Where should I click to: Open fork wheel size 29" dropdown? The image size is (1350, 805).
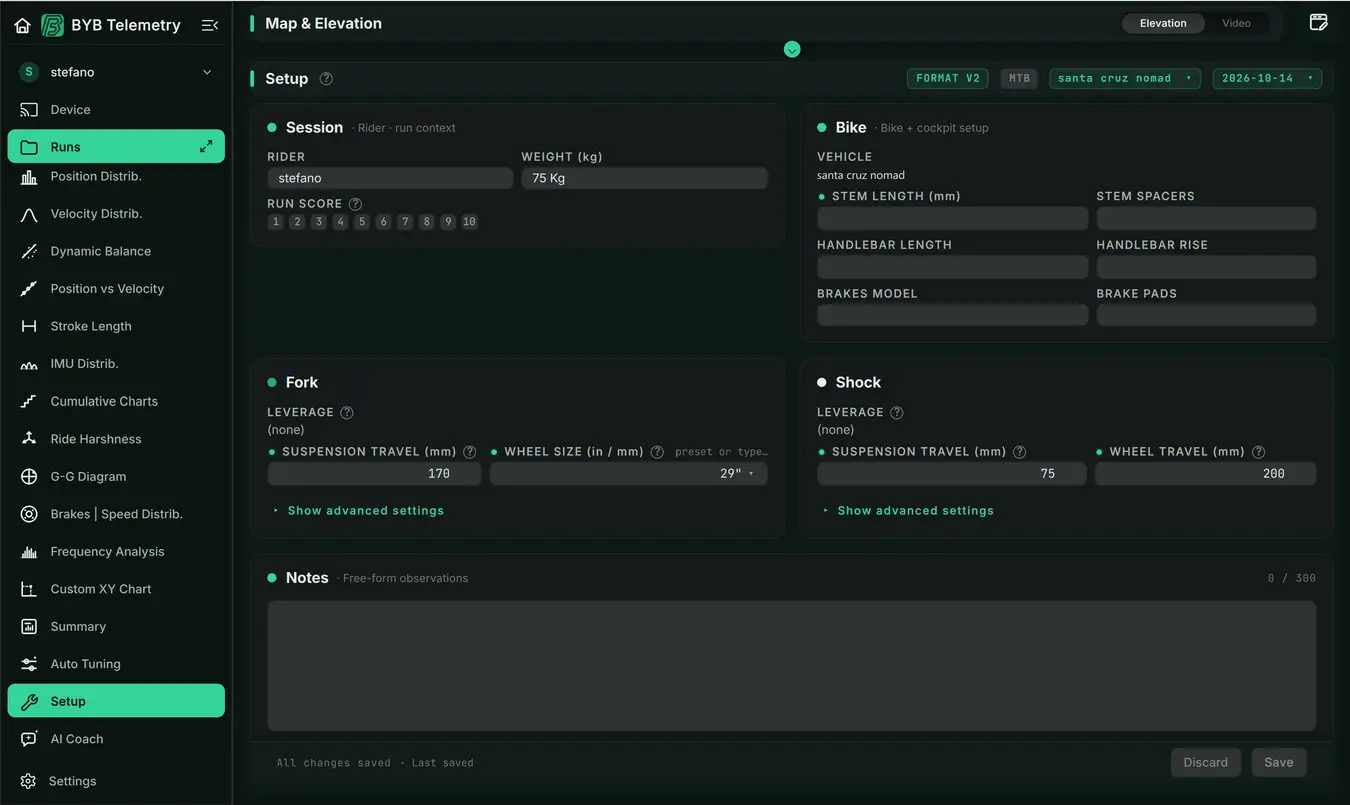pos(629,474)
